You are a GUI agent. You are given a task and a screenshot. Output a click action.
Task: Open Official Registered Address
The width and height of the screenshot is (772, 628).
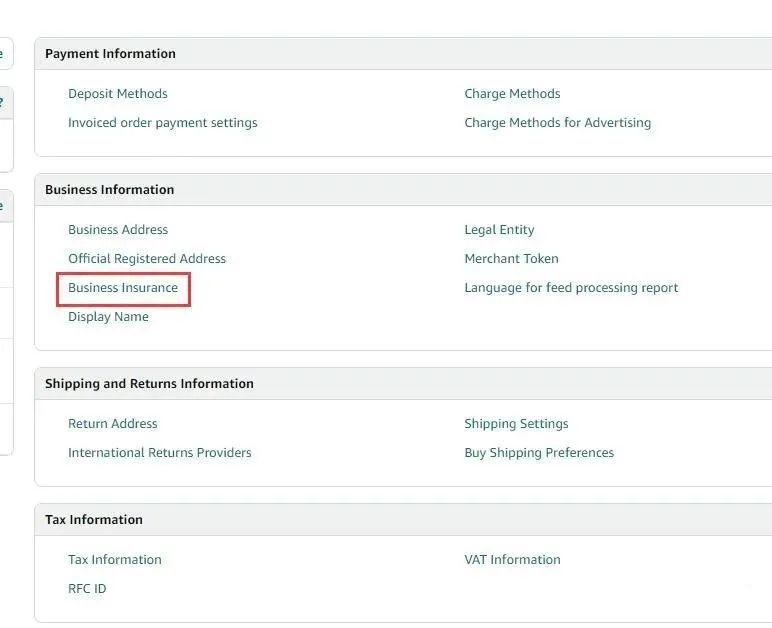pyautogui.click(x=147, y=258)
